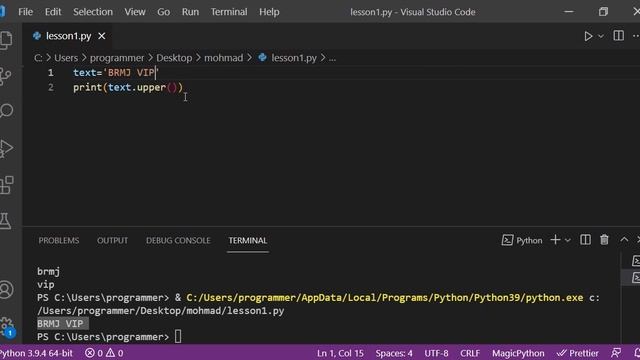Click line 1 text='BRMJ VIP' code
Image resolution: width=640 pixels, height=360 pixels.
[x=115, y=73]
